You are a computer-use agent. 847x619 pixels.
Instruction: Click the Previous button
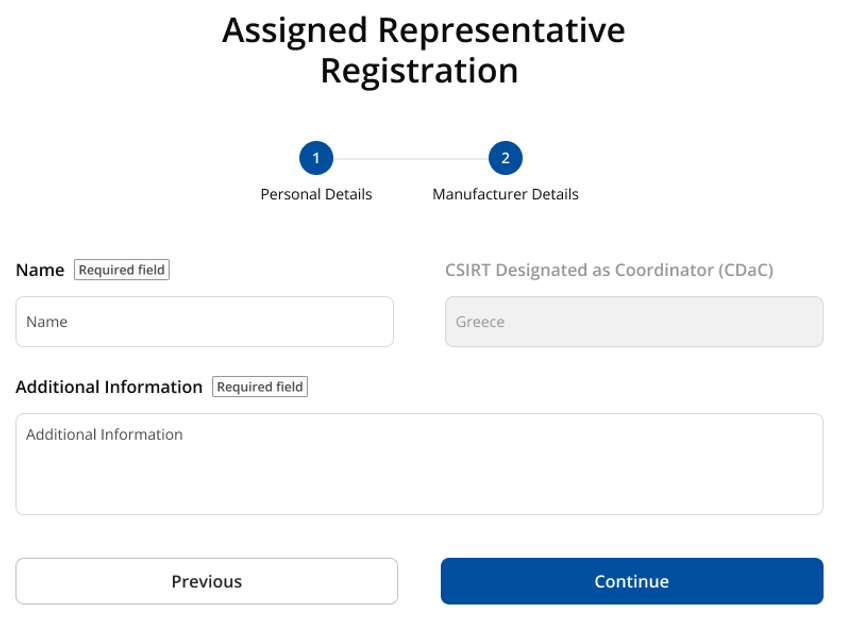click(206, 581)
